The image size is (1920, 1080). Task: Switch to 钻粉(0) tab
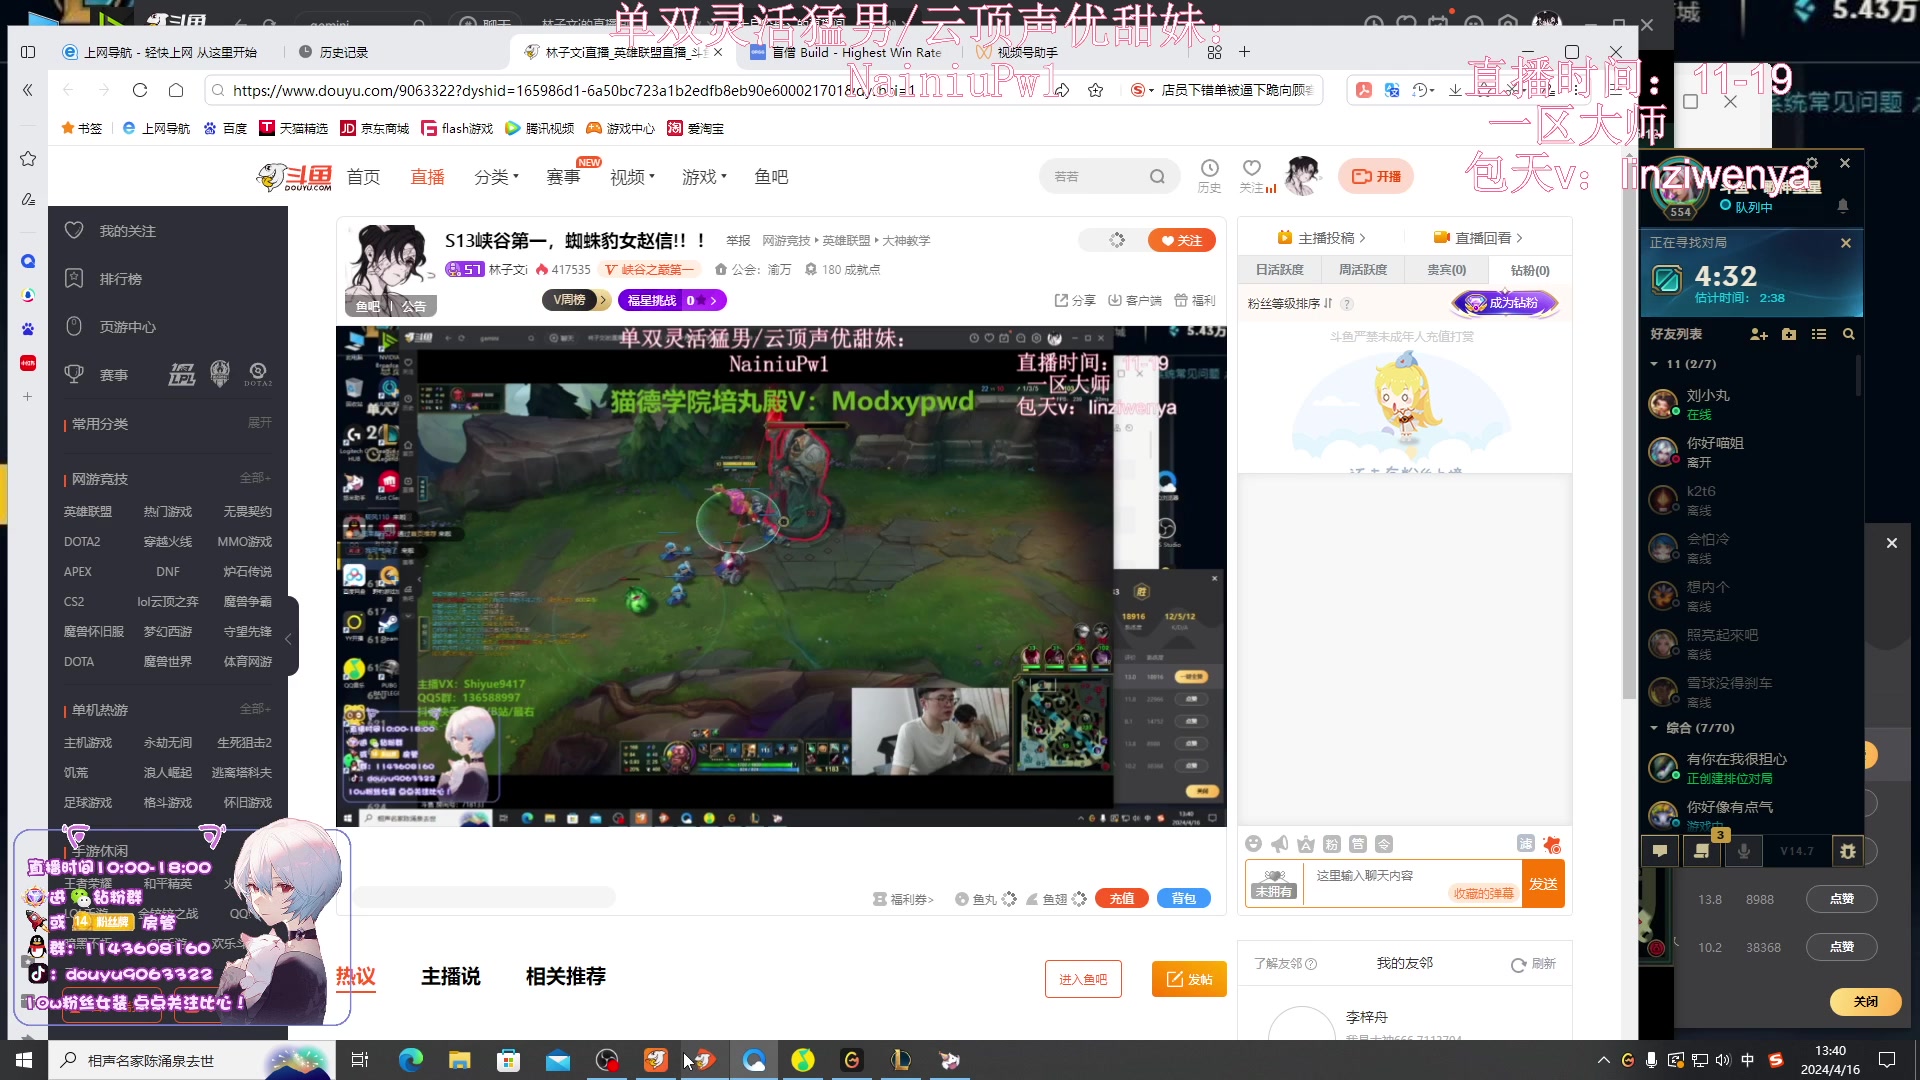pos(1530,270)
